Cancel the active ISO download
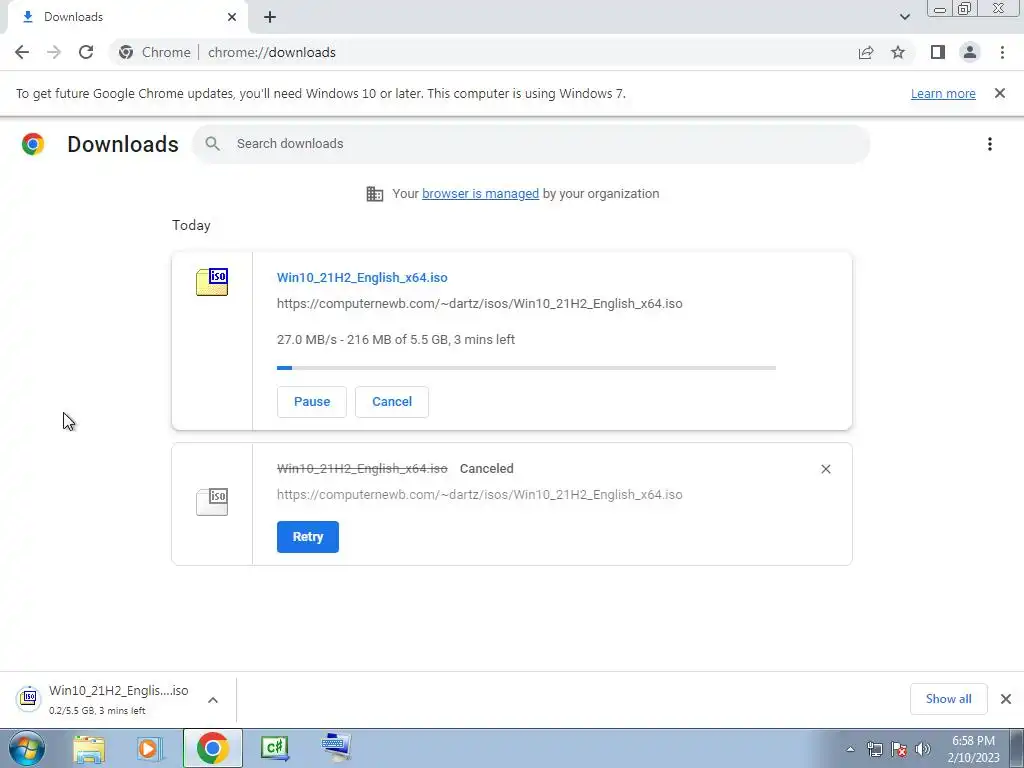Viewport: 1024px width, 768px height. (392, 402)
